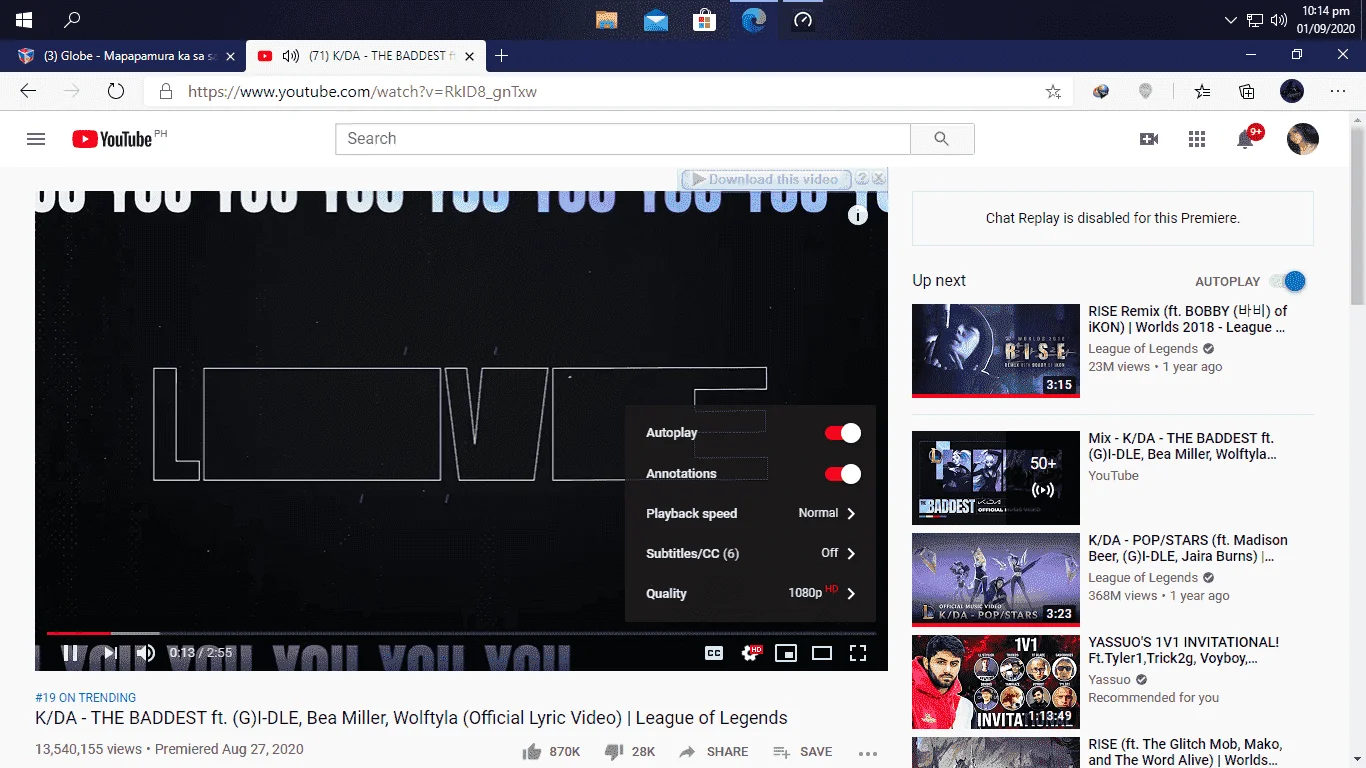
Task: Open the YouTube account avatar menu
Action: point(1302,139)
